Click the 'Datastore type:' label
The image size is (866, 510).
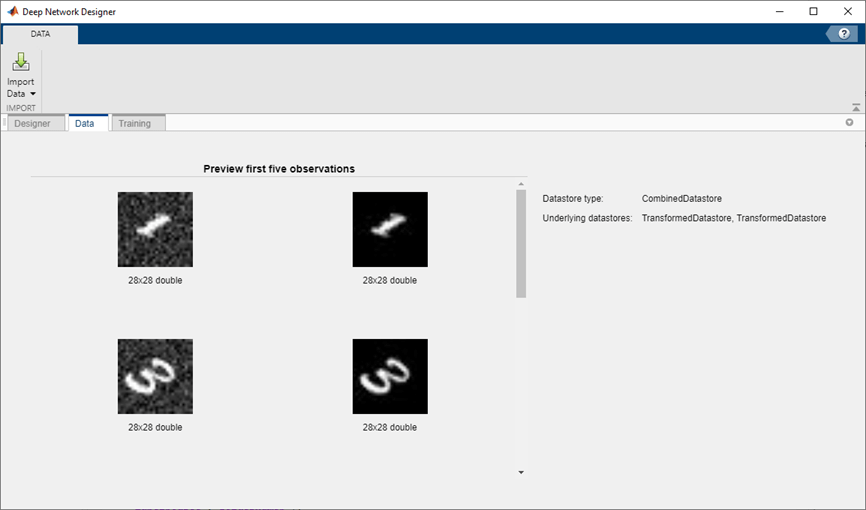coord(573,198)
